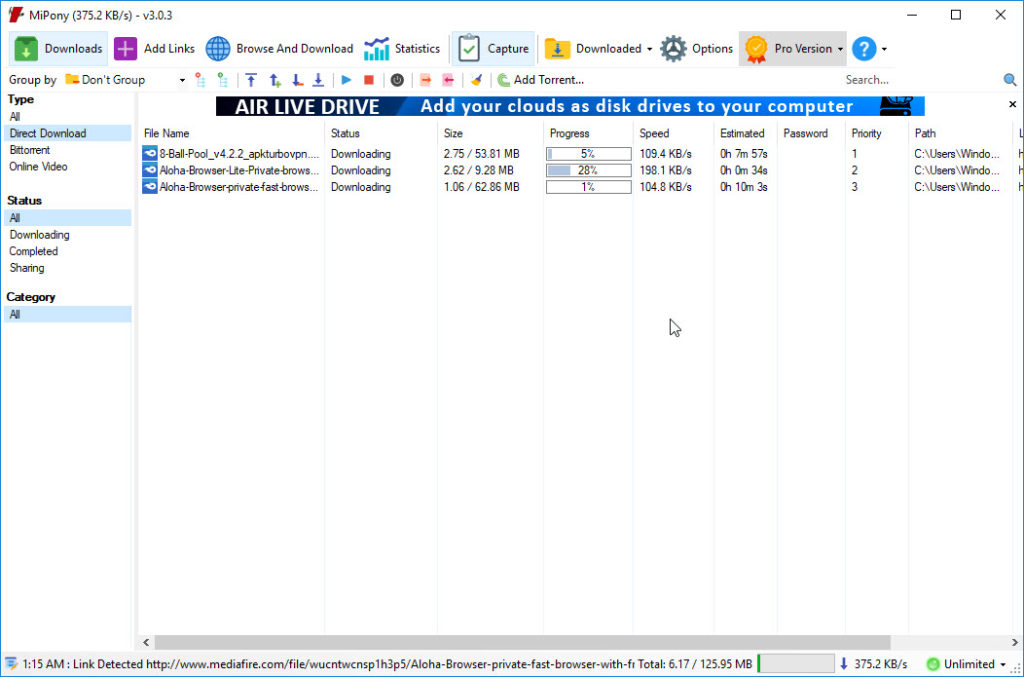Click inside the Search field

(x=920, y=80)
